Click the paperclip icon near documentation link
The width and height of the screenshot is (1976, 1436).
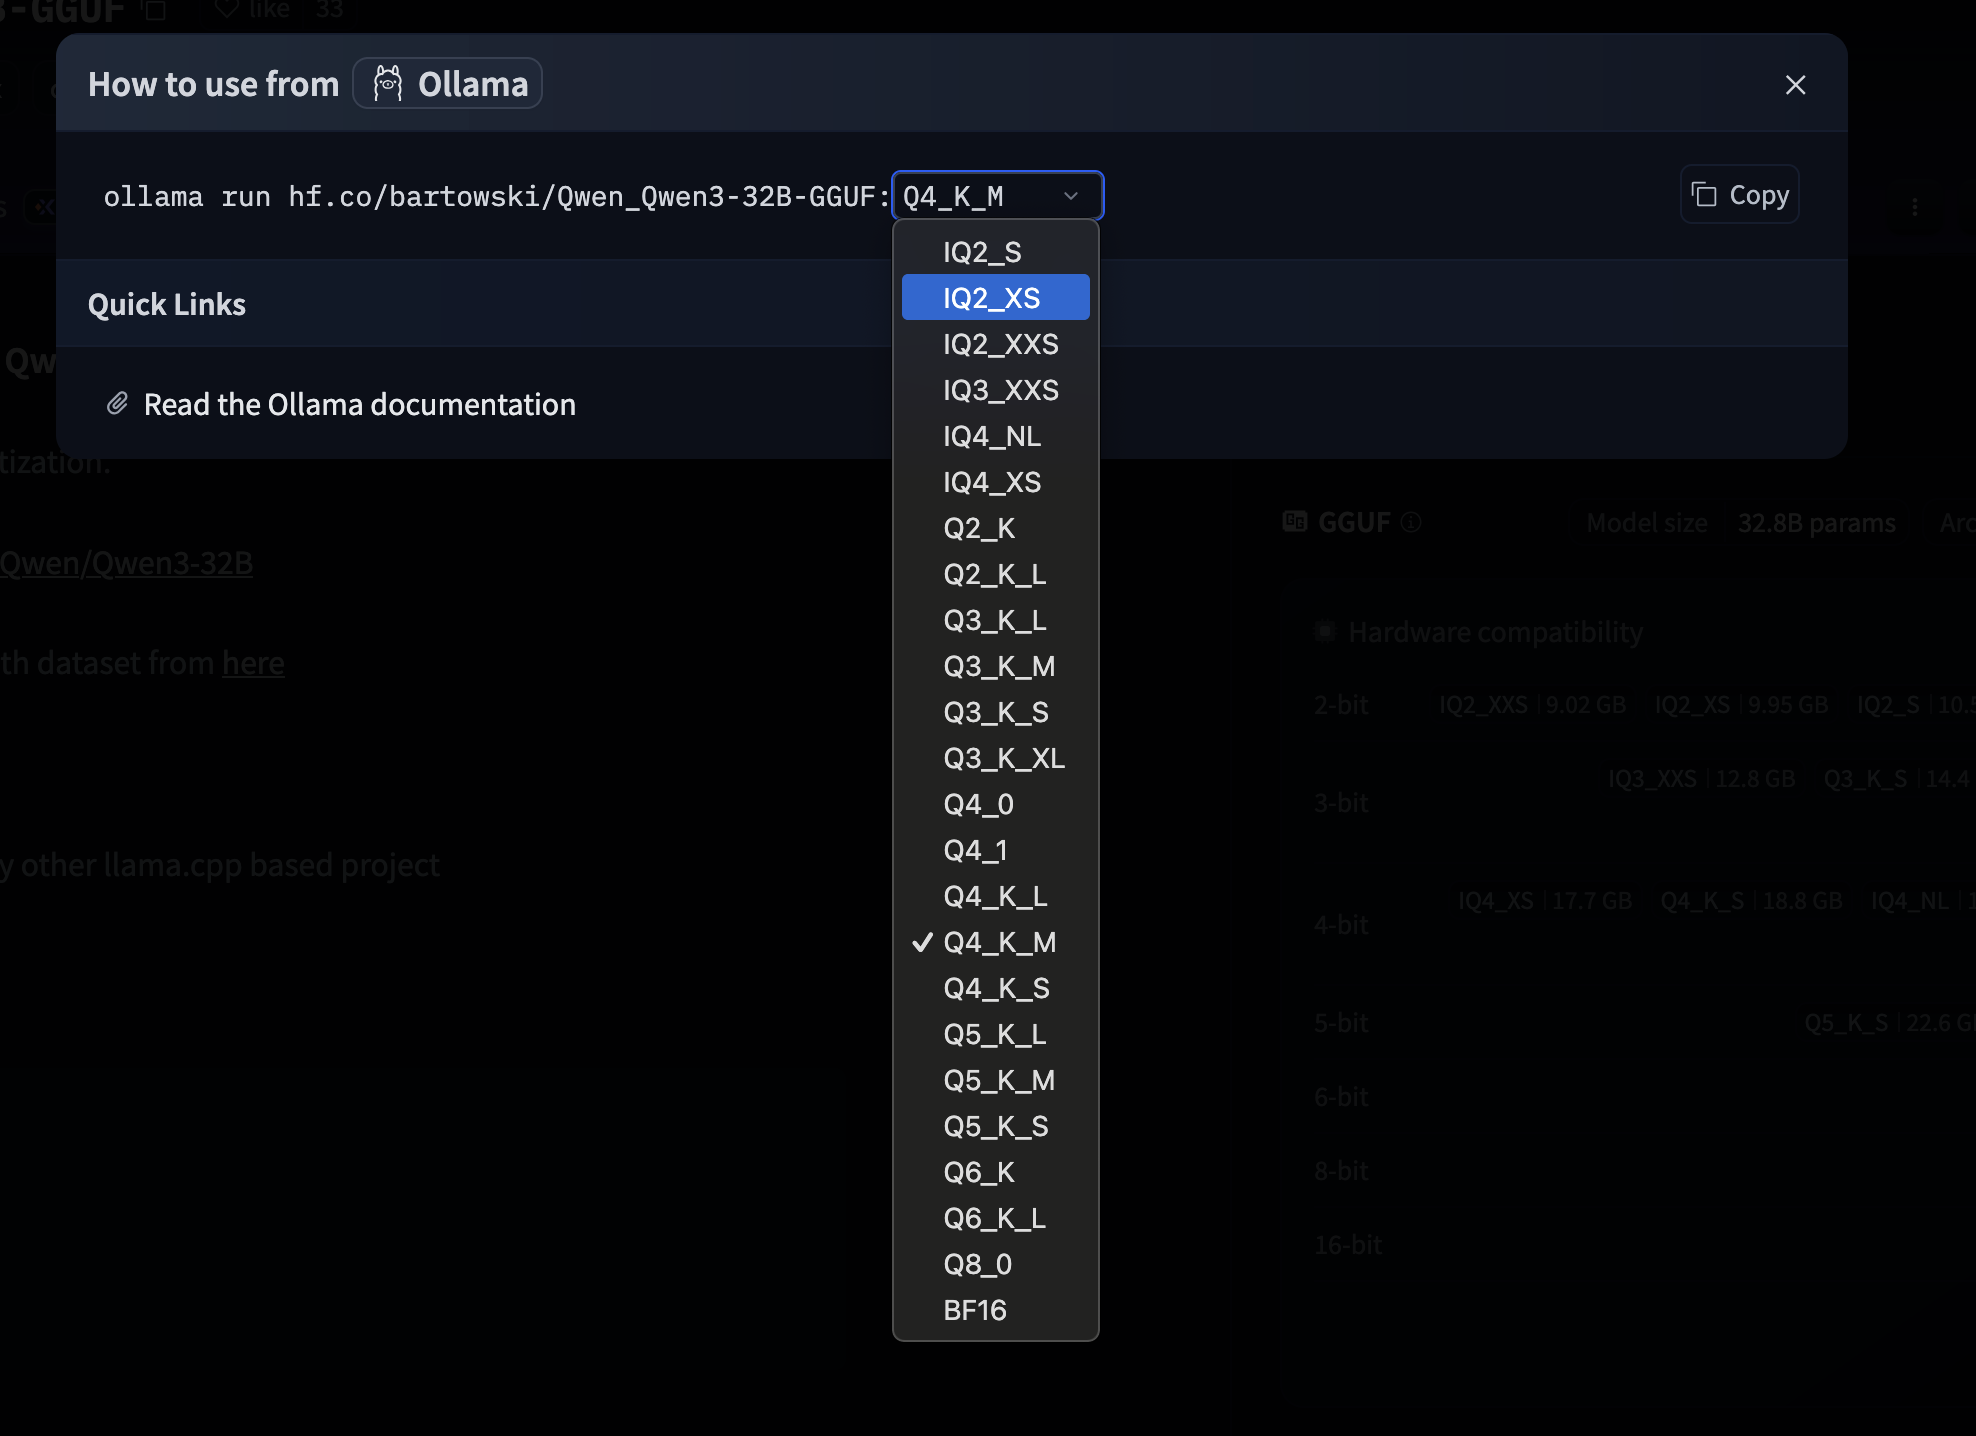coord(117,404)
